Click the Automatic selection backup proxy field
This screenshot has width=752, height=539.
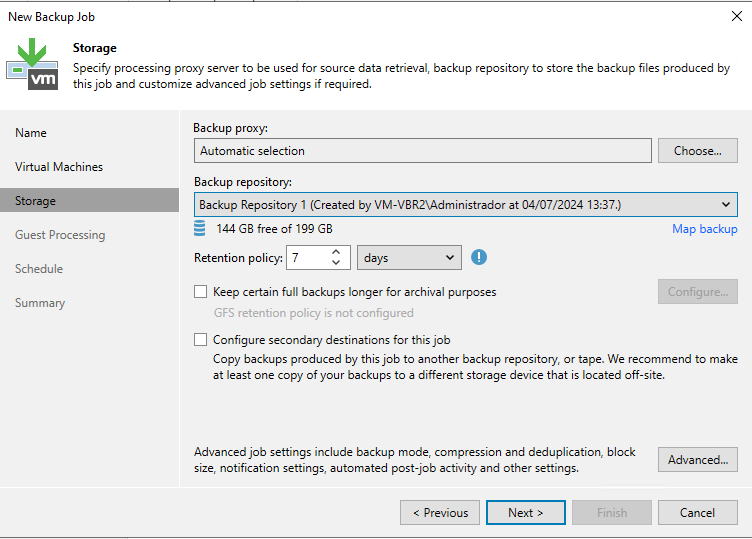pos(423,151)
